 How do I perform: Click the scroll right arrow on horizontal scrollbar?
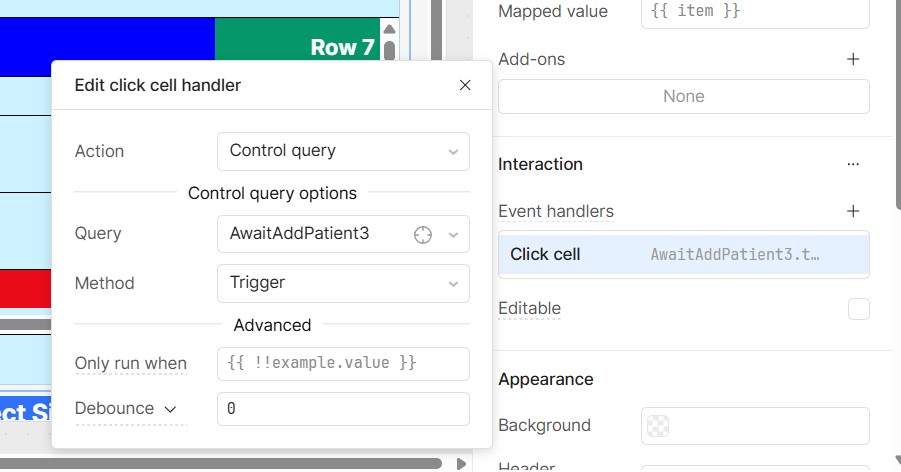[461, 464]
